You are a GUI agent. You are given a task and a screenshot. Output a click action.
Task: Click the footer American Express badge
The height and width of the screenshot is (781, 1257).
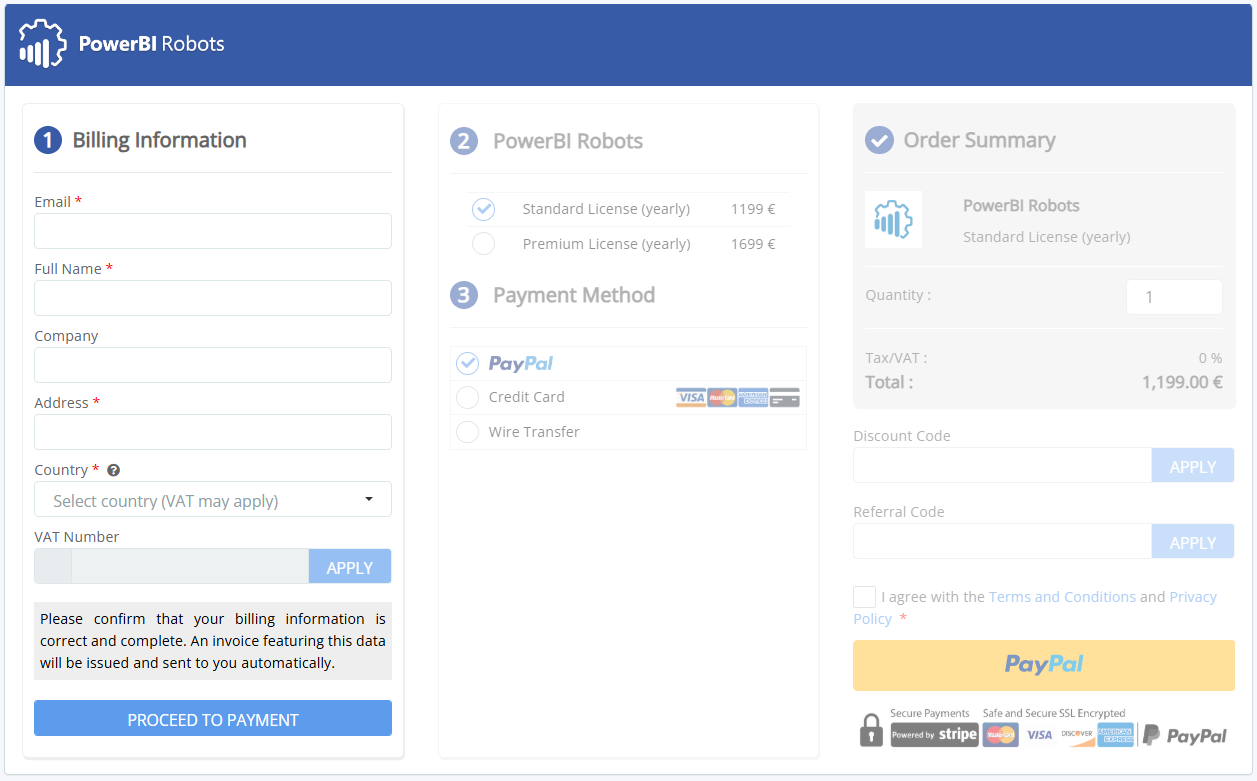[1116, 735]
